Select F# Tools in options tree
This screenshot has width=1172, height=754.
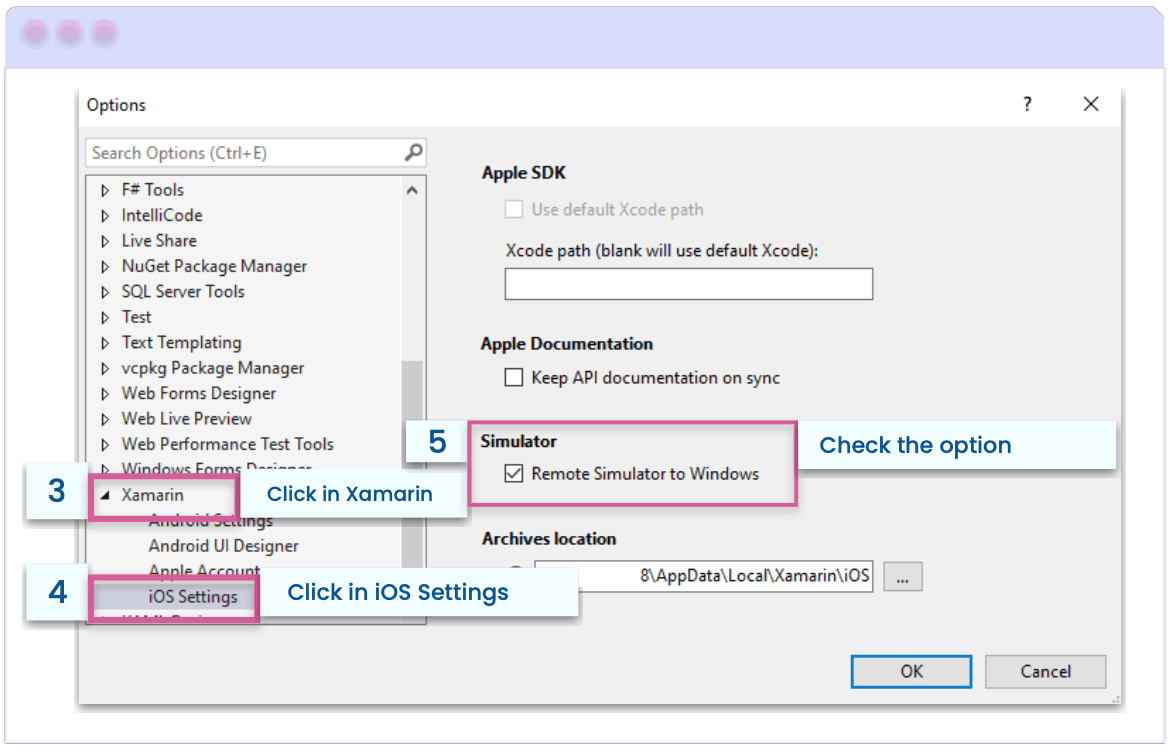pos(152,190)
